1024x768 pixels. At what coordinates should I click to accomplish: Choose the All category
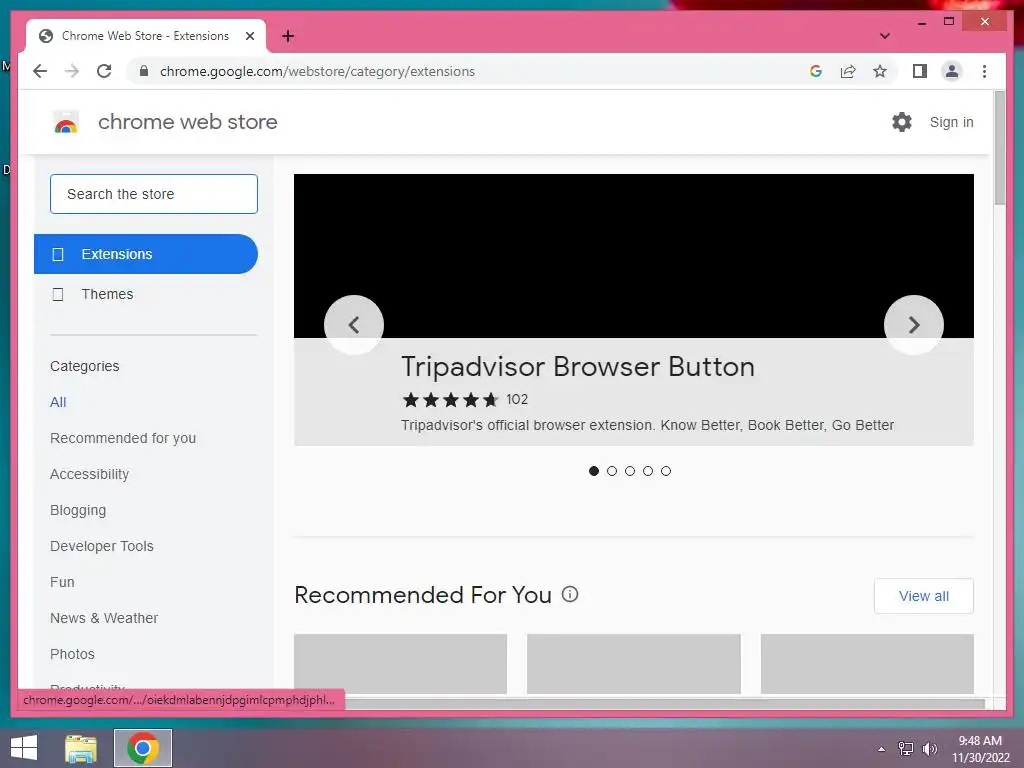pos(58,402)
